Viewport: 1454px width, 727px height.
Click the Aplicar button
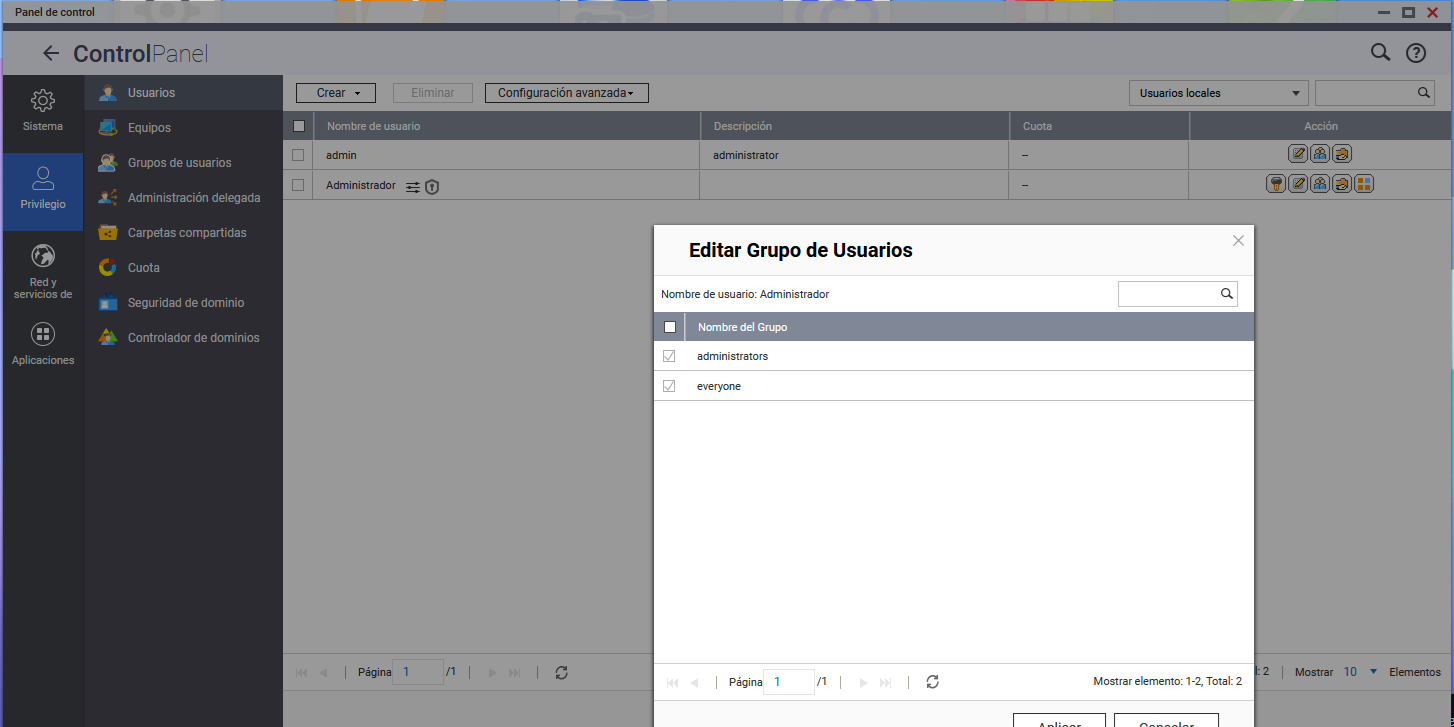(1059, 721)
